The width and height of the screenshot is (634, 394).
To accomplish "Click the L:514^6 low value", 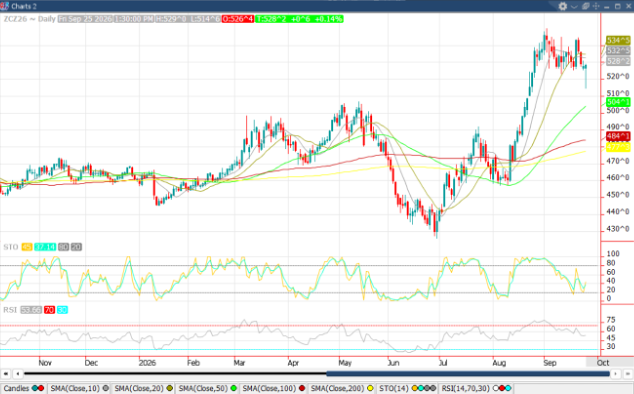I will pyautogui.click(x=205, y=19).
